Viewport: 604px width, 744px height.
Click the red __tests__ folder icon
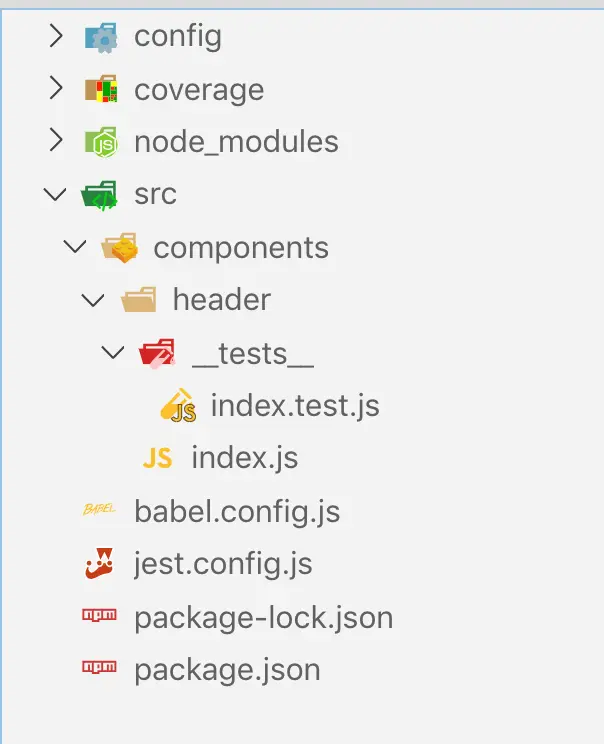157,353
